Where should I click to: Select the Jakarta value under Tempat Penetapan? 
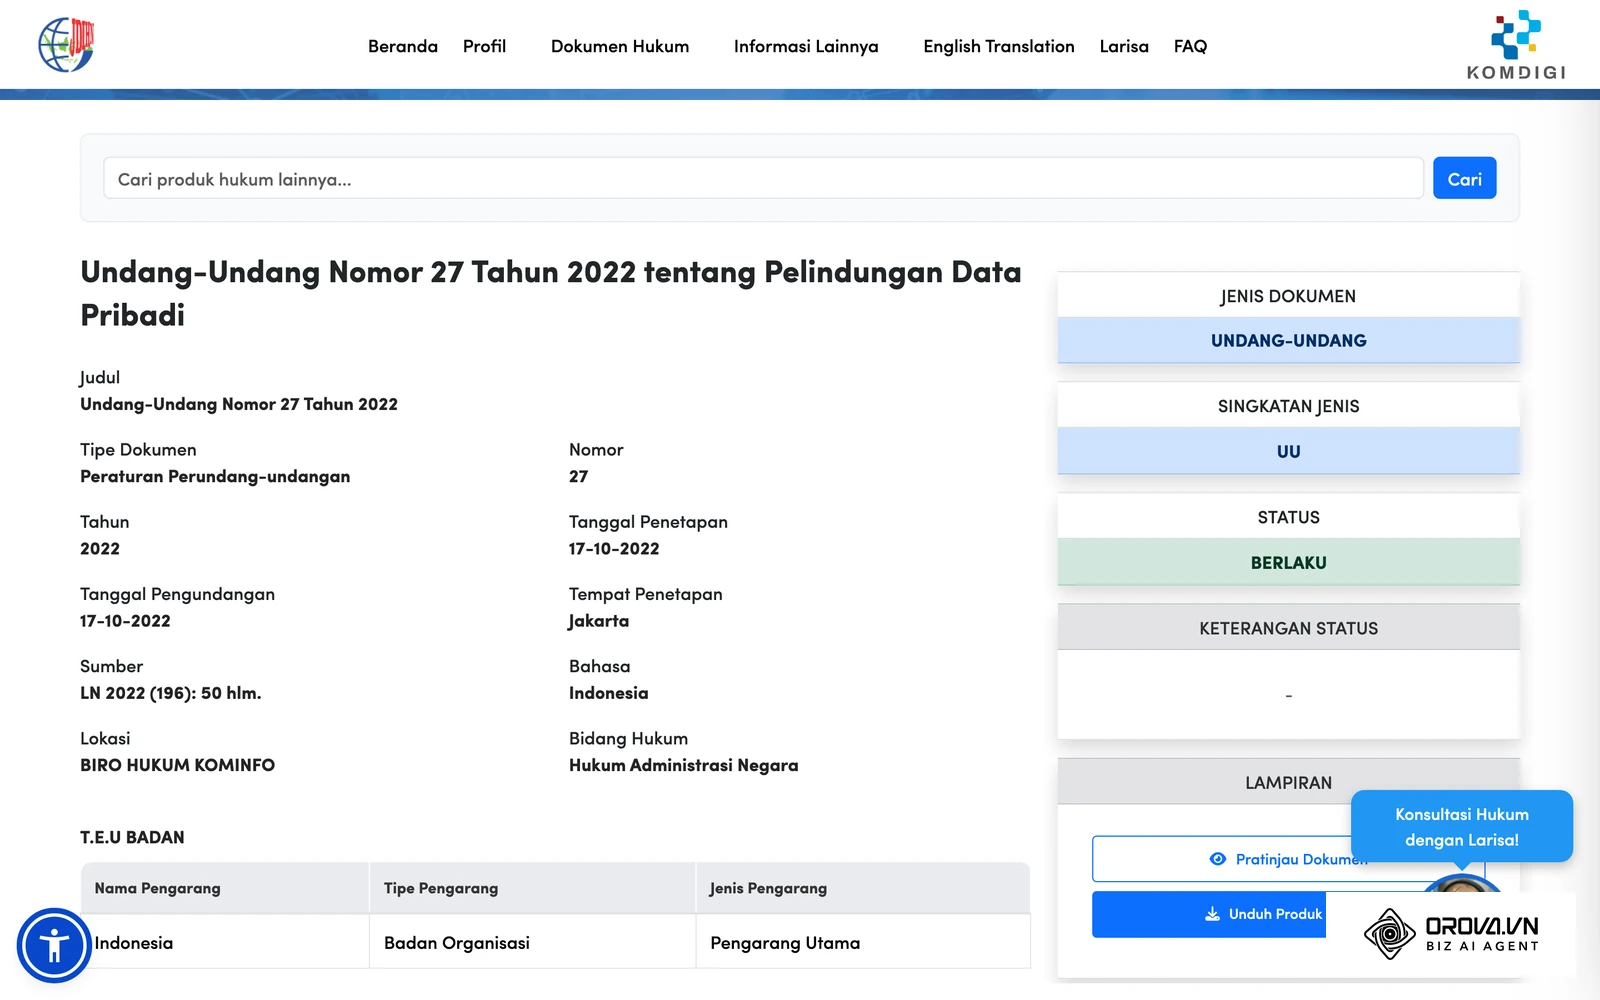[x=599, y=621]
